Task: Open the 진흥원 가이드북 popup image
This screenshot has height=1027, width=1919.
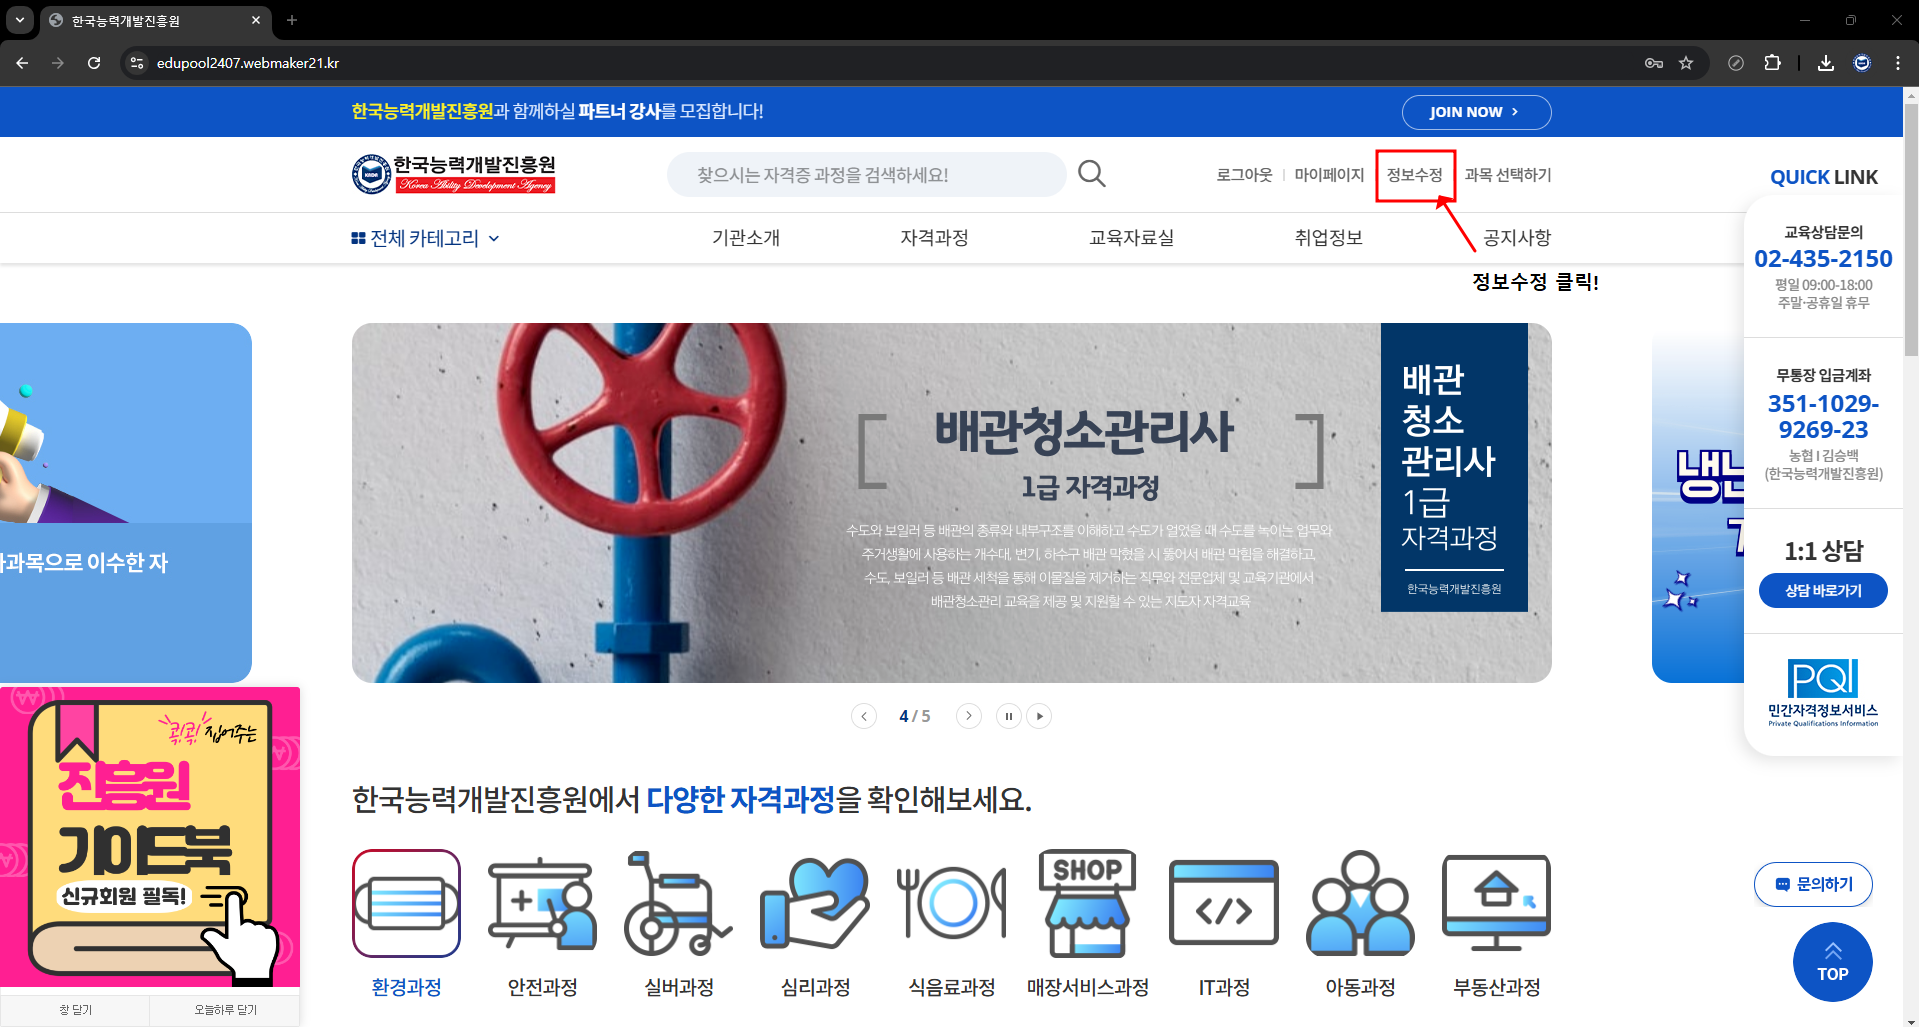Action: 150,838
